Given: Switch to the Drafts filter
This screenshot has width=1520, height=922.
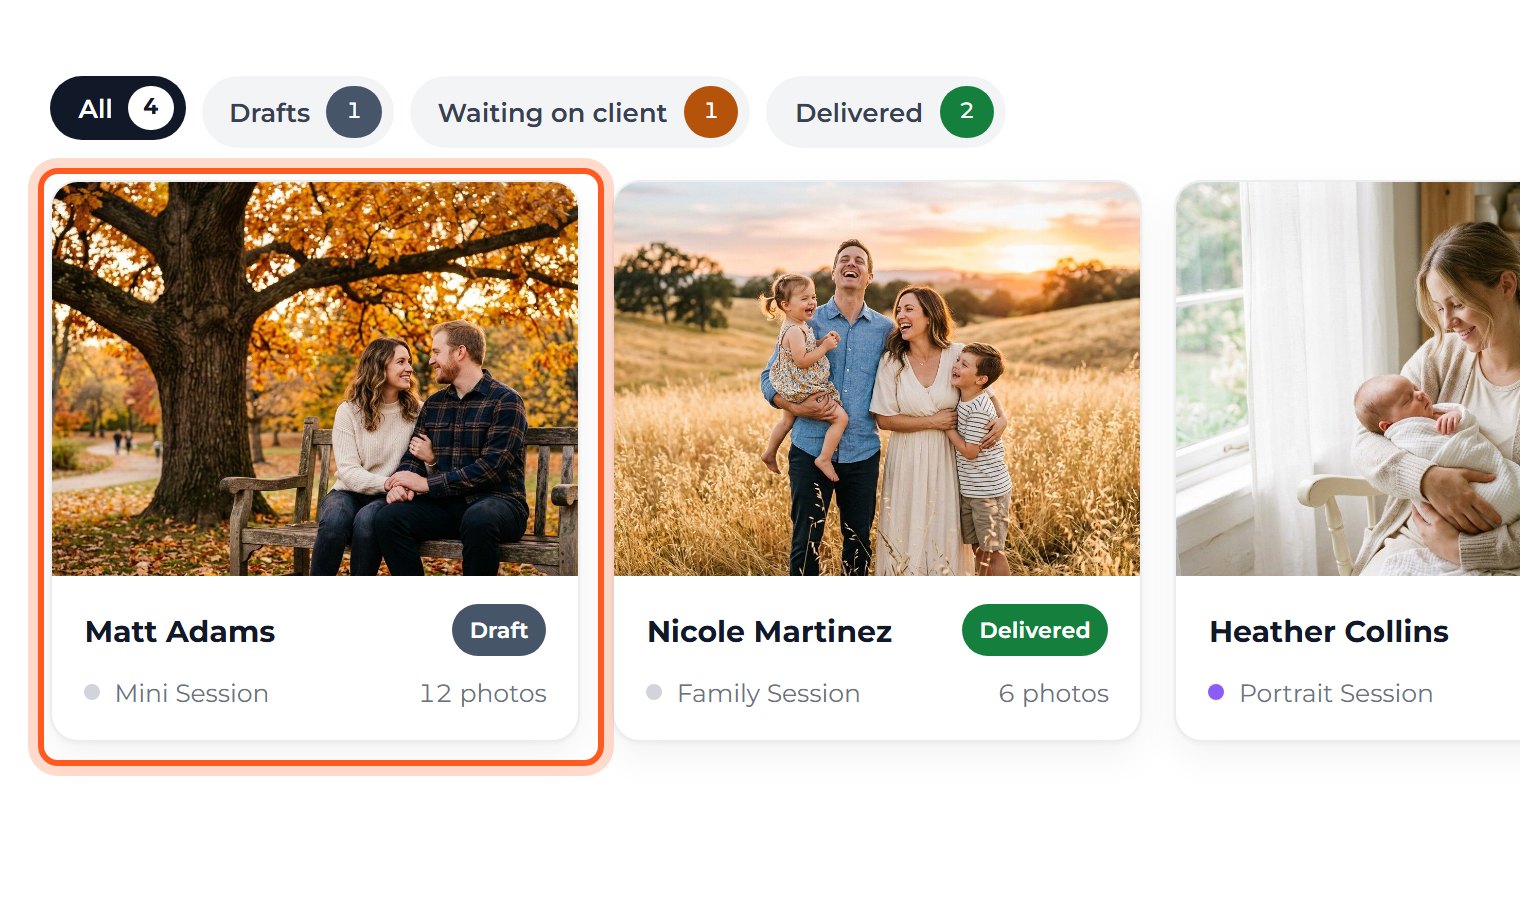Looking at the screenshot, I should point(298,112).
